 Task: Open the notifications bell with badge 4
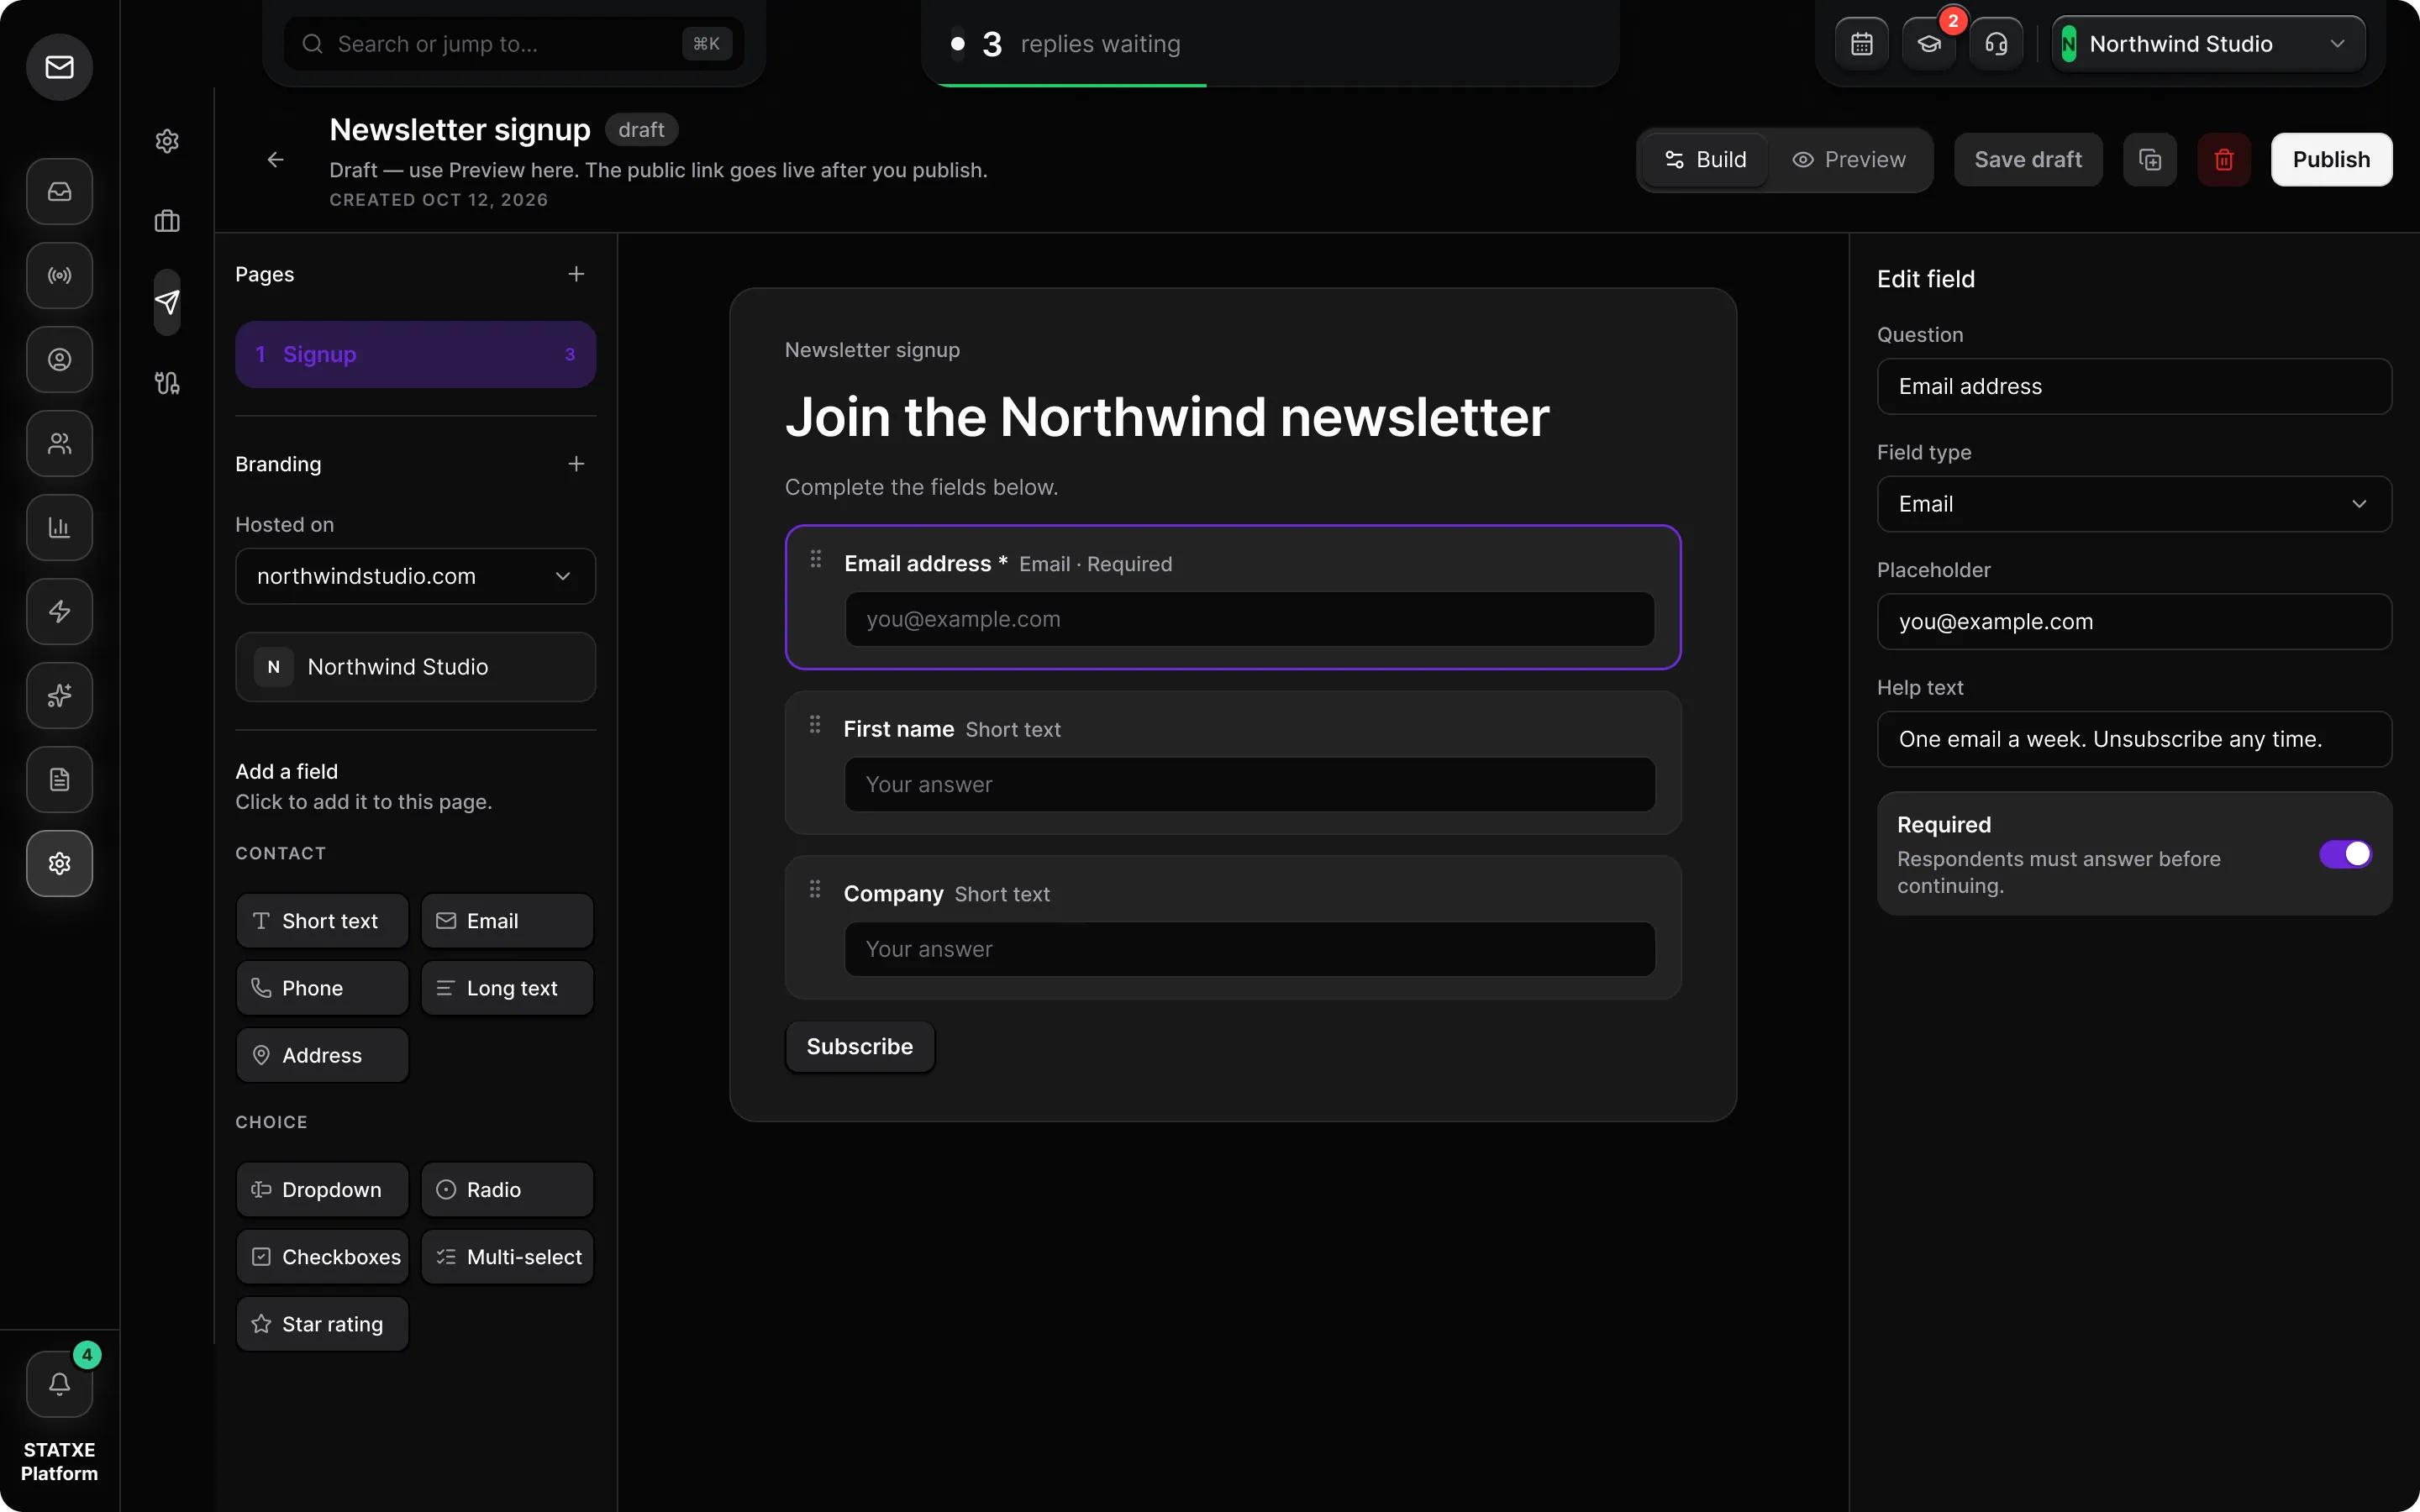(x=59, y=1383)
